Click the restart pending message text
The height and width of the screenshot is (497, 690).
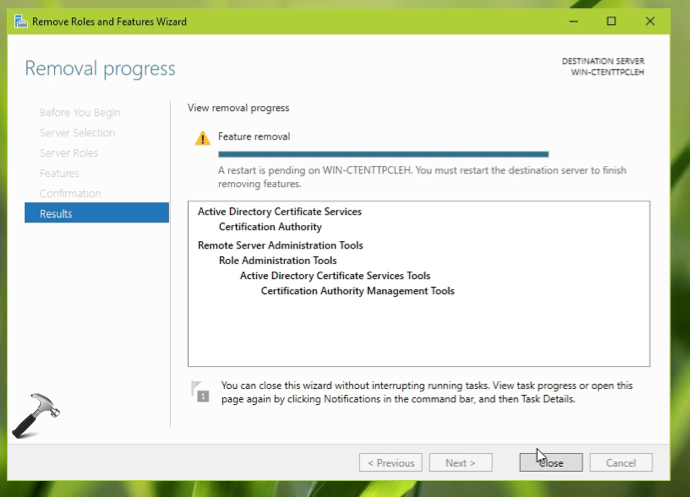click(x=422, y=177)
